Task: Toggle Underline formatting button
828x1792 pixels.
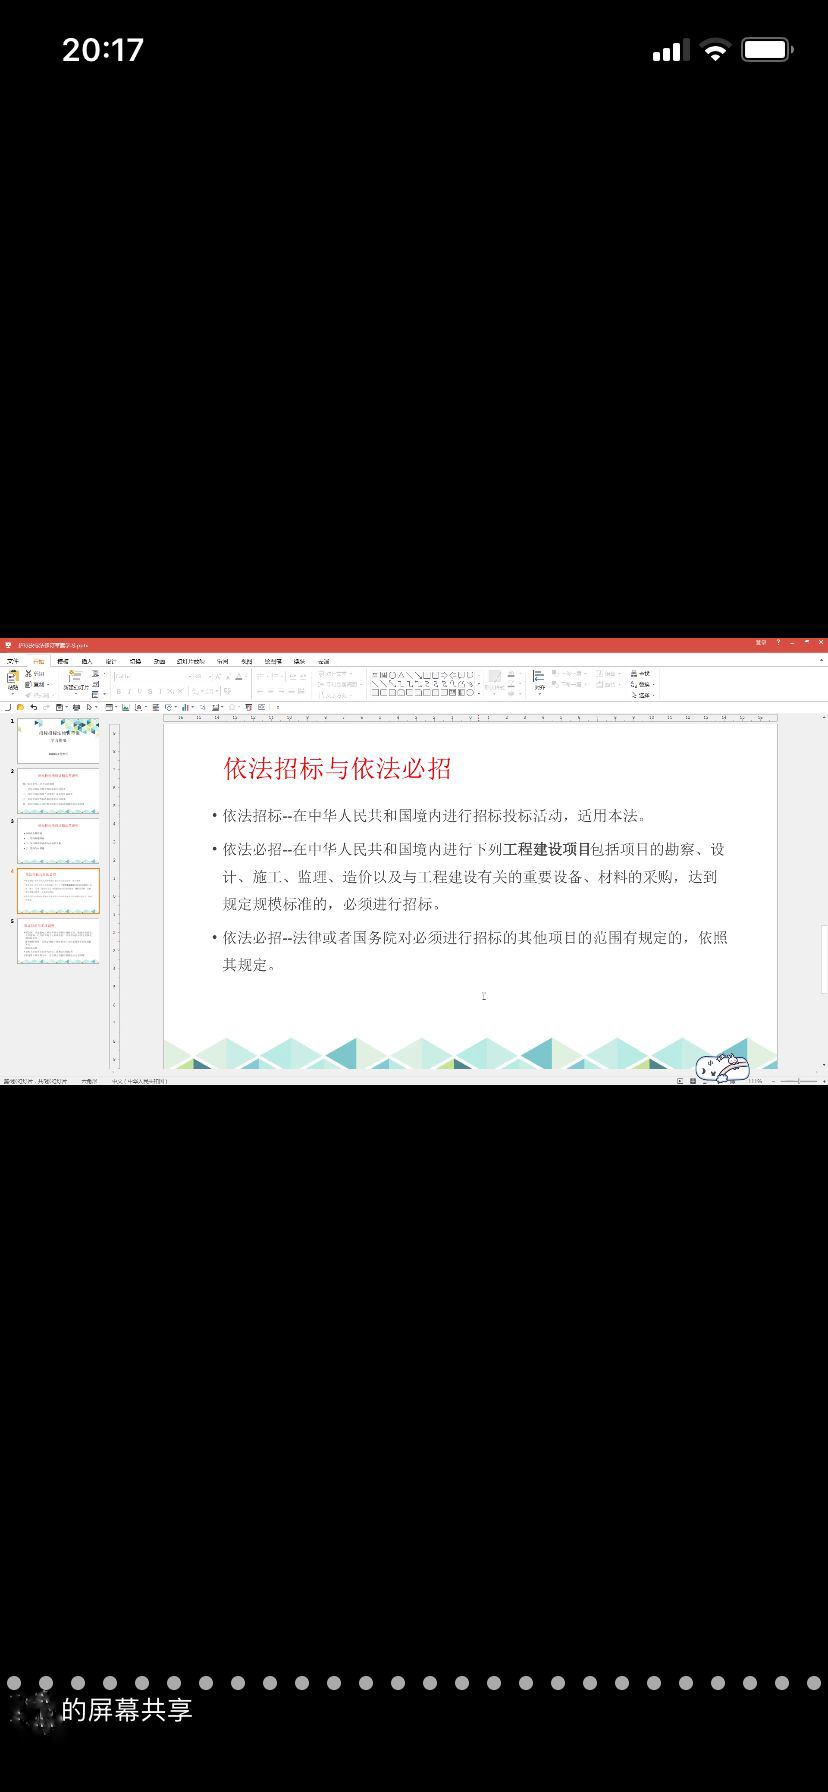Action: pyautogui.click(x=139, y=692)
